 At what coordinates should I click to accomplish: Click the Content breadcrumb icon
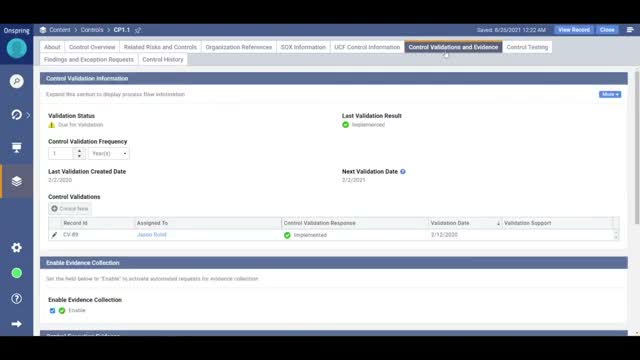tap(43, 30)
